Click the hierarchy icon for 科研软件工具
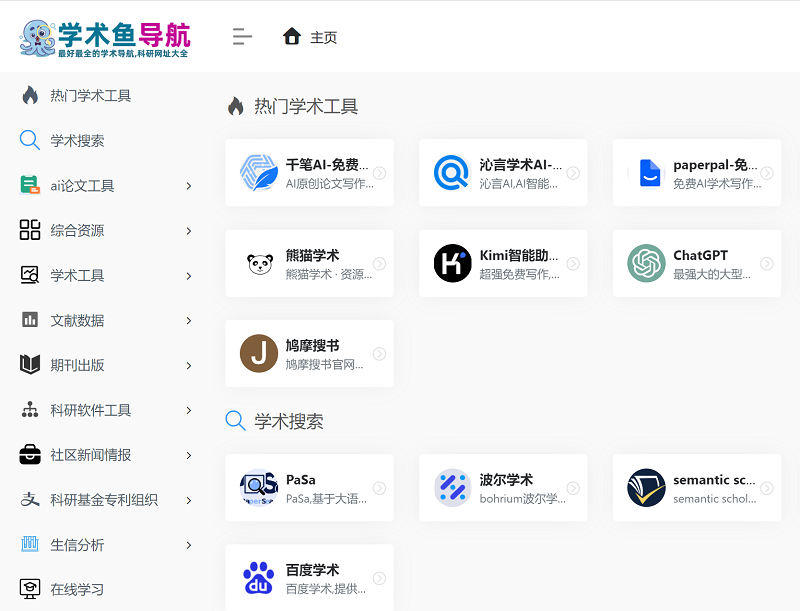 (x=30, y=410)
